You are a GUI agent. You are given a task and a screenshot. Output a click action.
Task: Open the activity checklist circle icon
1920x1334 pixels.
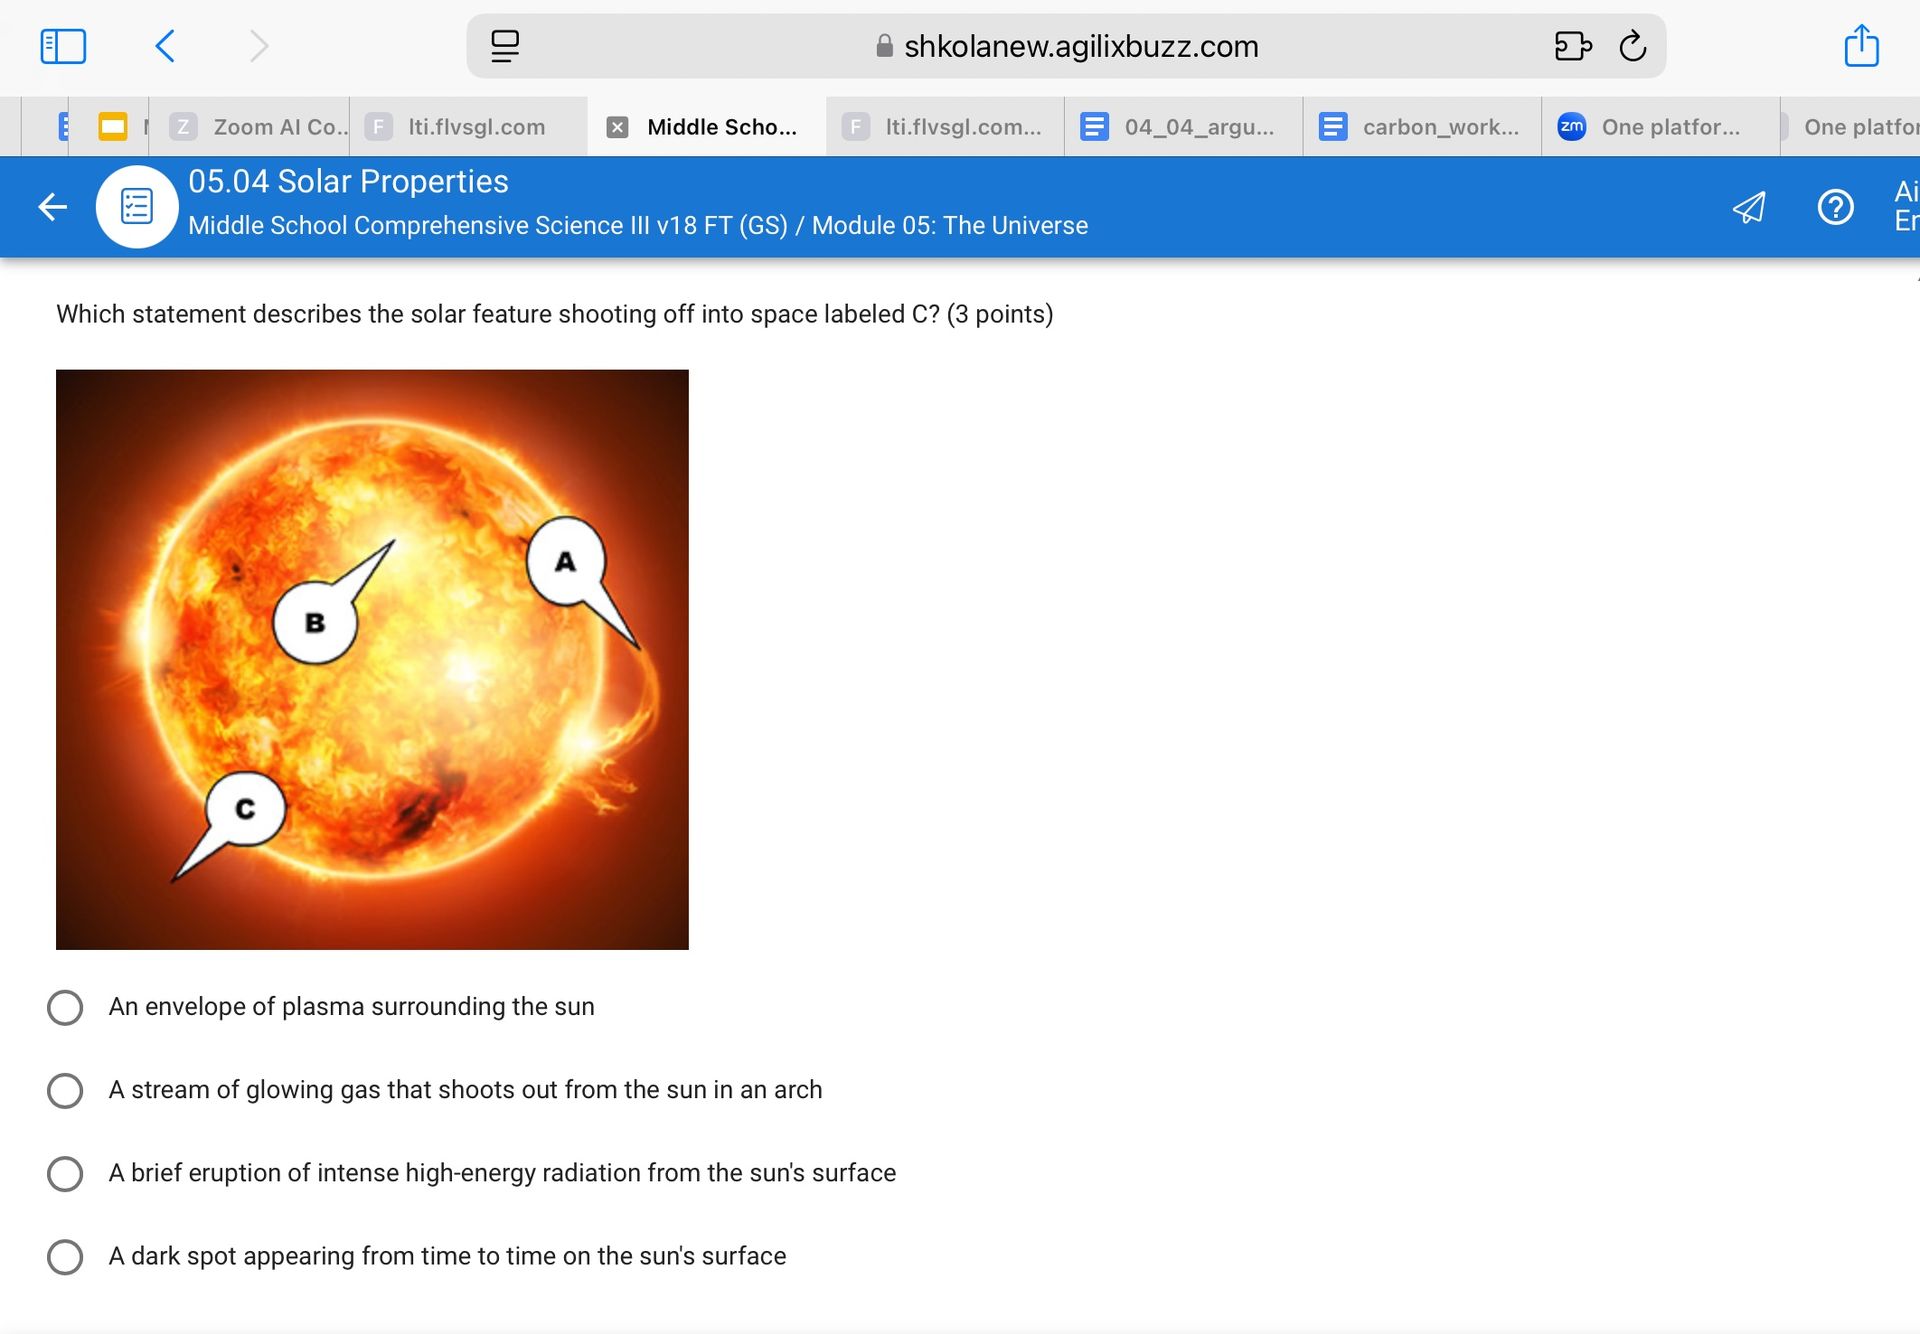(137, 207)
